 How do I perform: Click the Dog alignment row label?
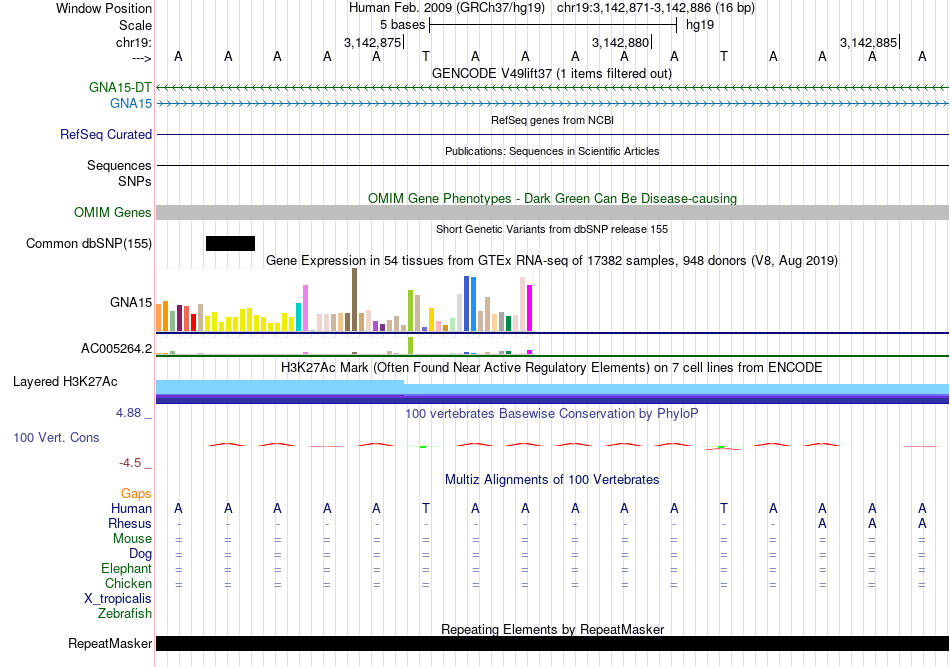tap(140, 554)
